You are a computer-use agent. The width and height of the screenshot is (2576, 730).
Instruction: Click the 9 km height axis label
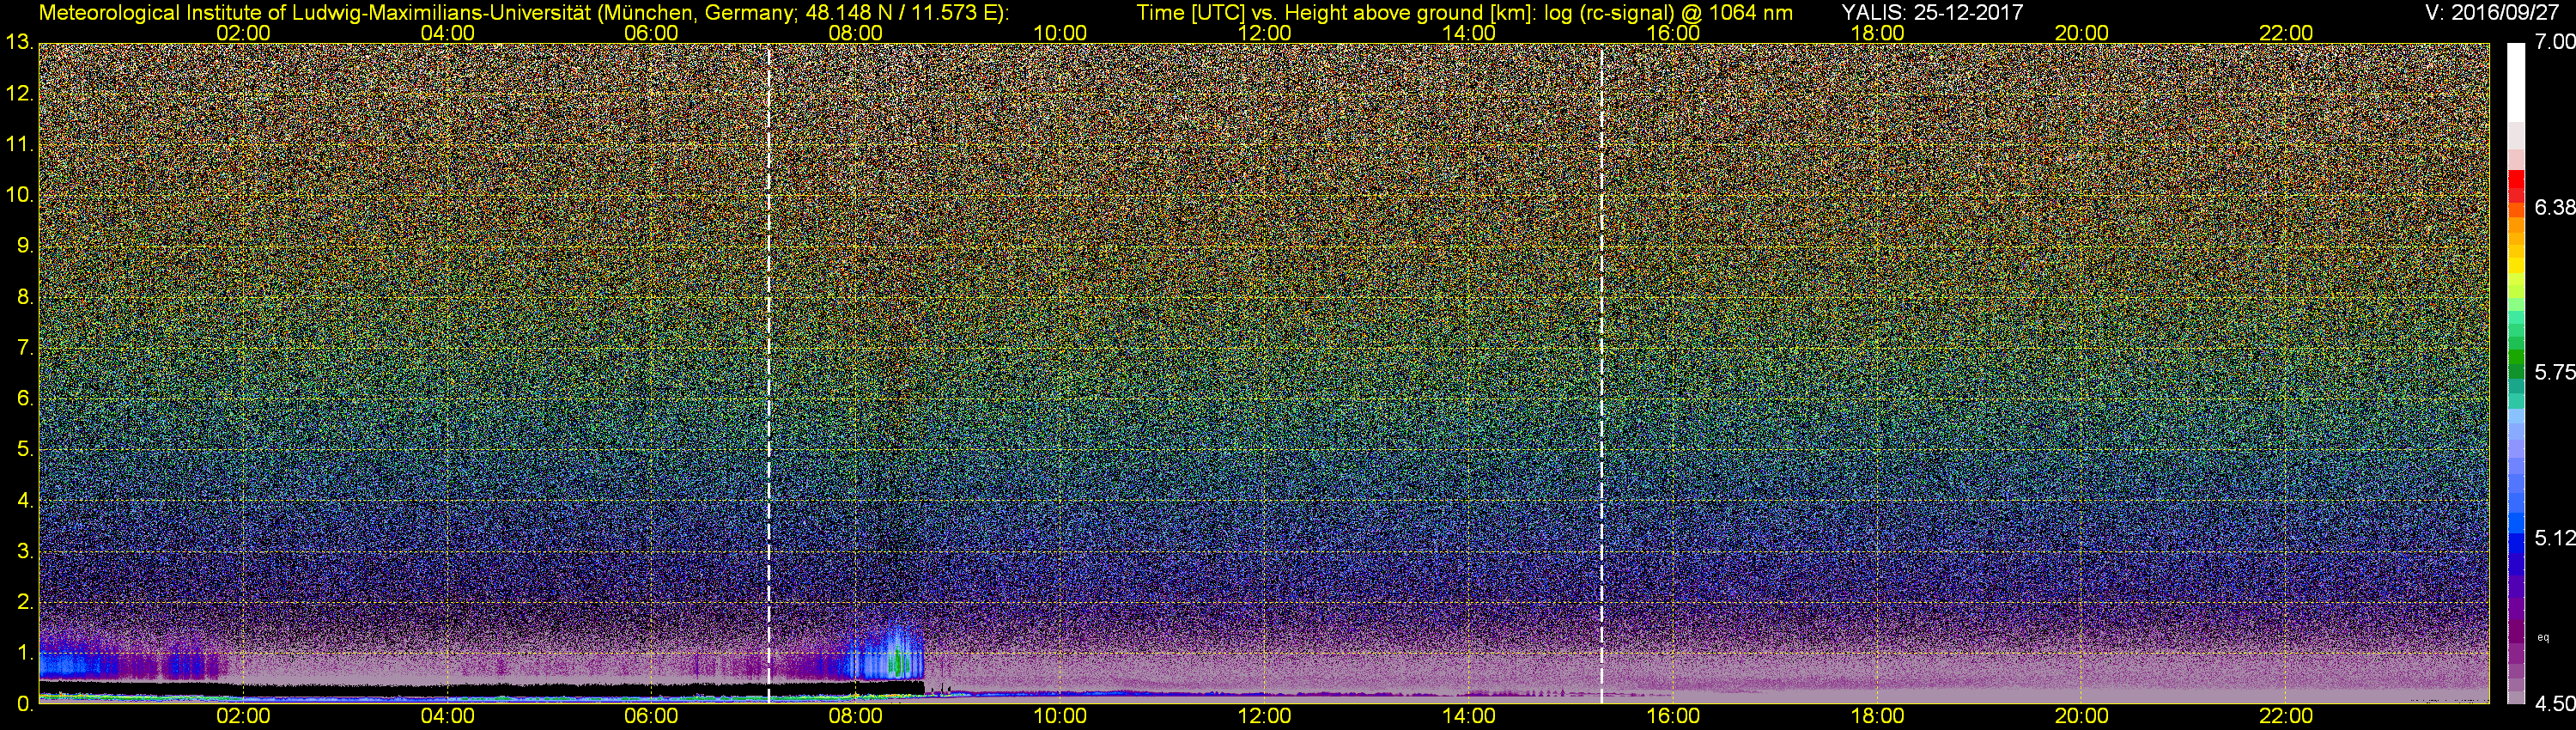pos(24,246)
